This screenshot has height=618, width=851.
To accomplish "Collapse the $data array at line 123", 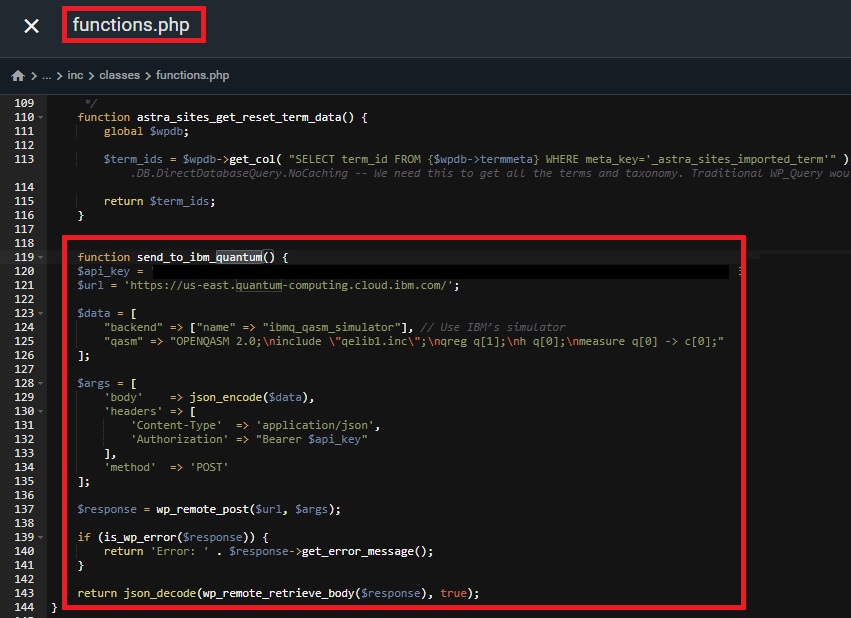I will click(40, 313).
